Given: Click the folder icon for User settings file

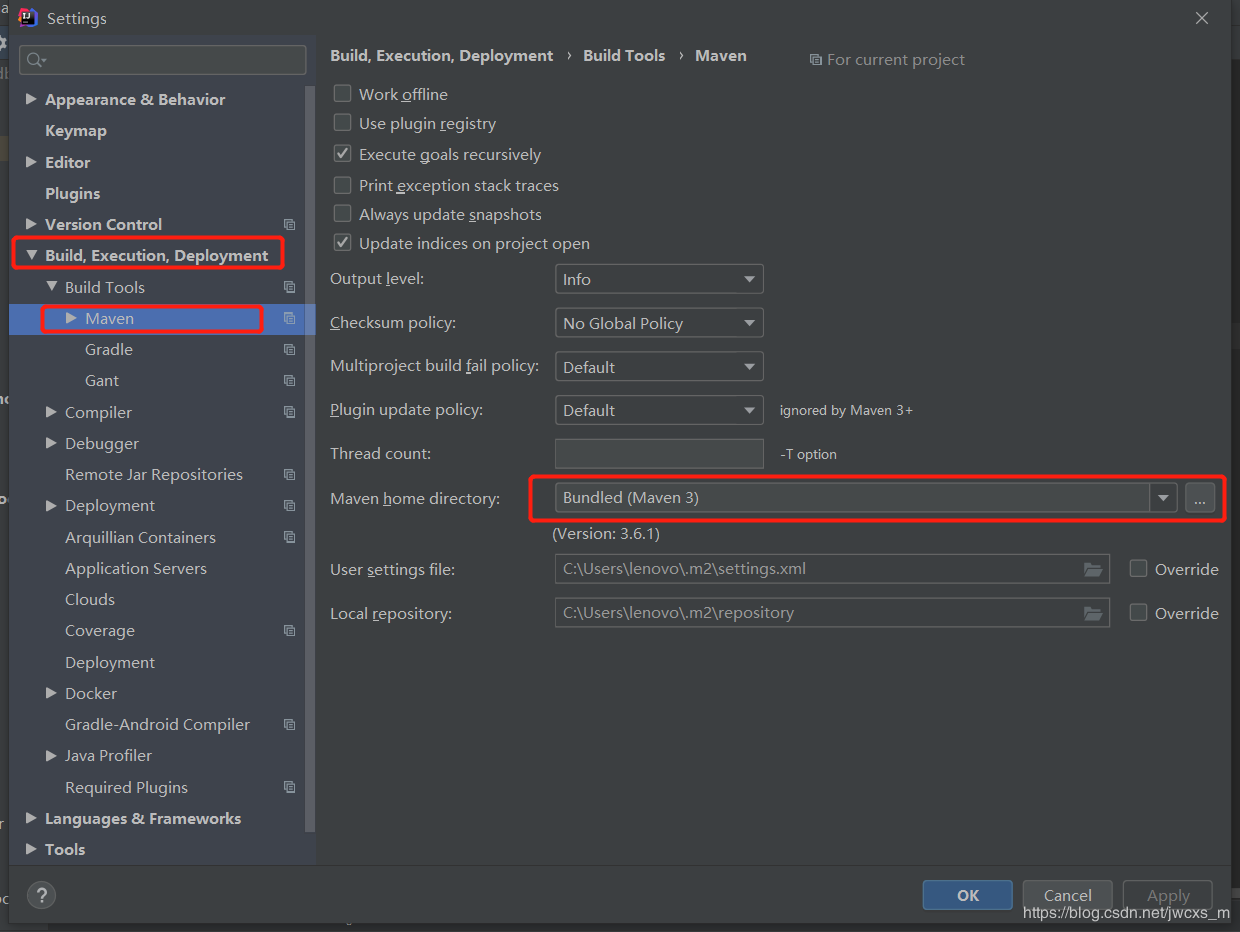Looking at the screenshot, I should pos(1093,569).
